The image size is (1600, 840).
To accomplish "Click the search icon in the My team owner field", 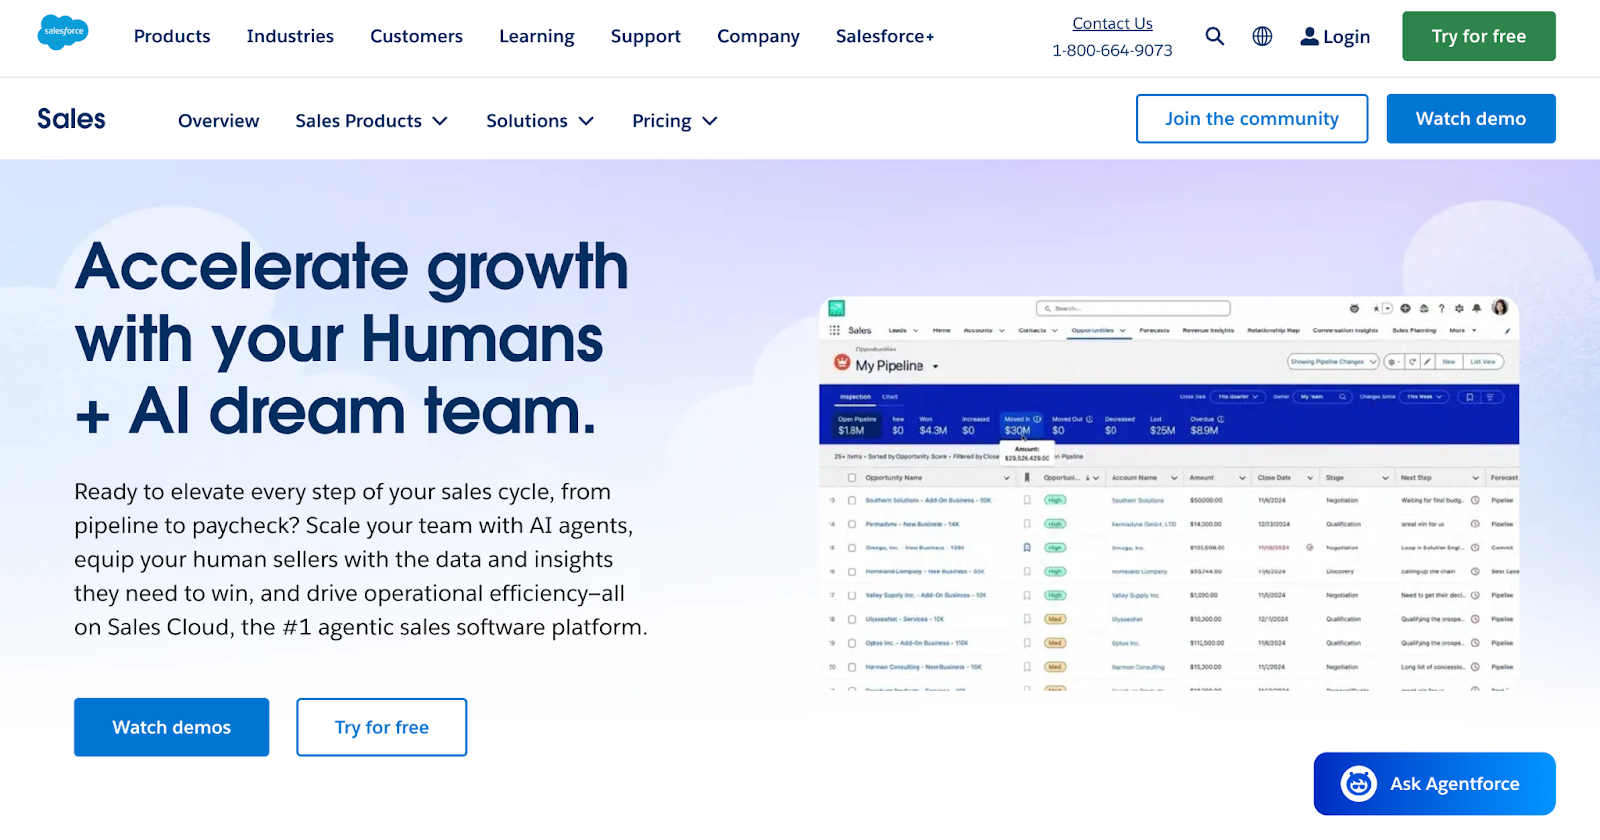I will 1342,397.
